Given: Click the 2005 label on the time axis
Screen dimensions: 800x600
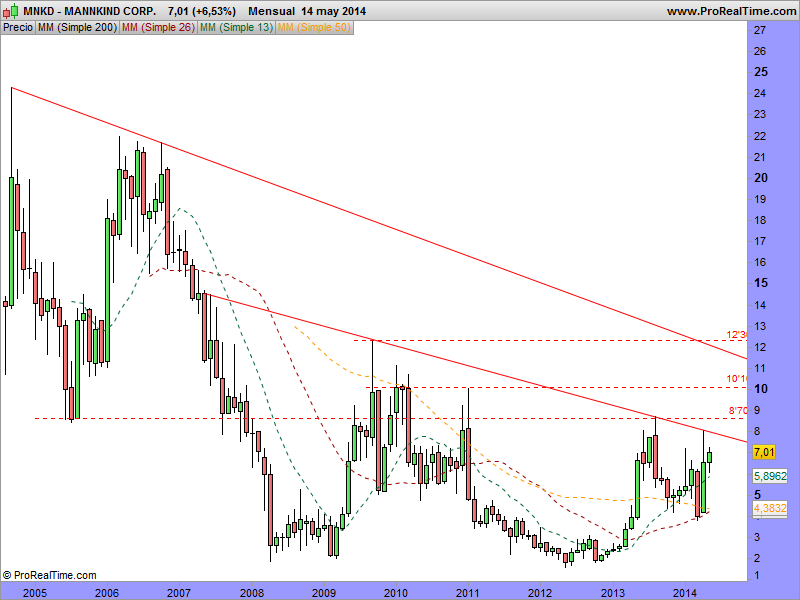Looking at the screenshot, I should pos(34,592).
